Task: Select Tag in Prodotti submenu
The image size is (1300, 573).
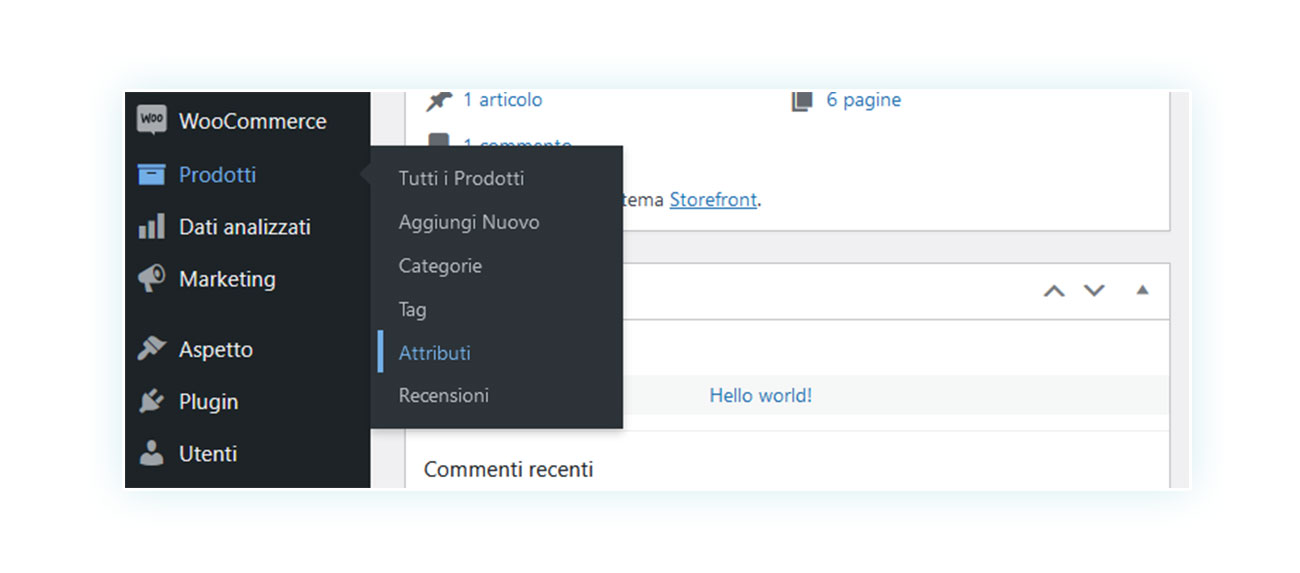Action: (412, 309)
